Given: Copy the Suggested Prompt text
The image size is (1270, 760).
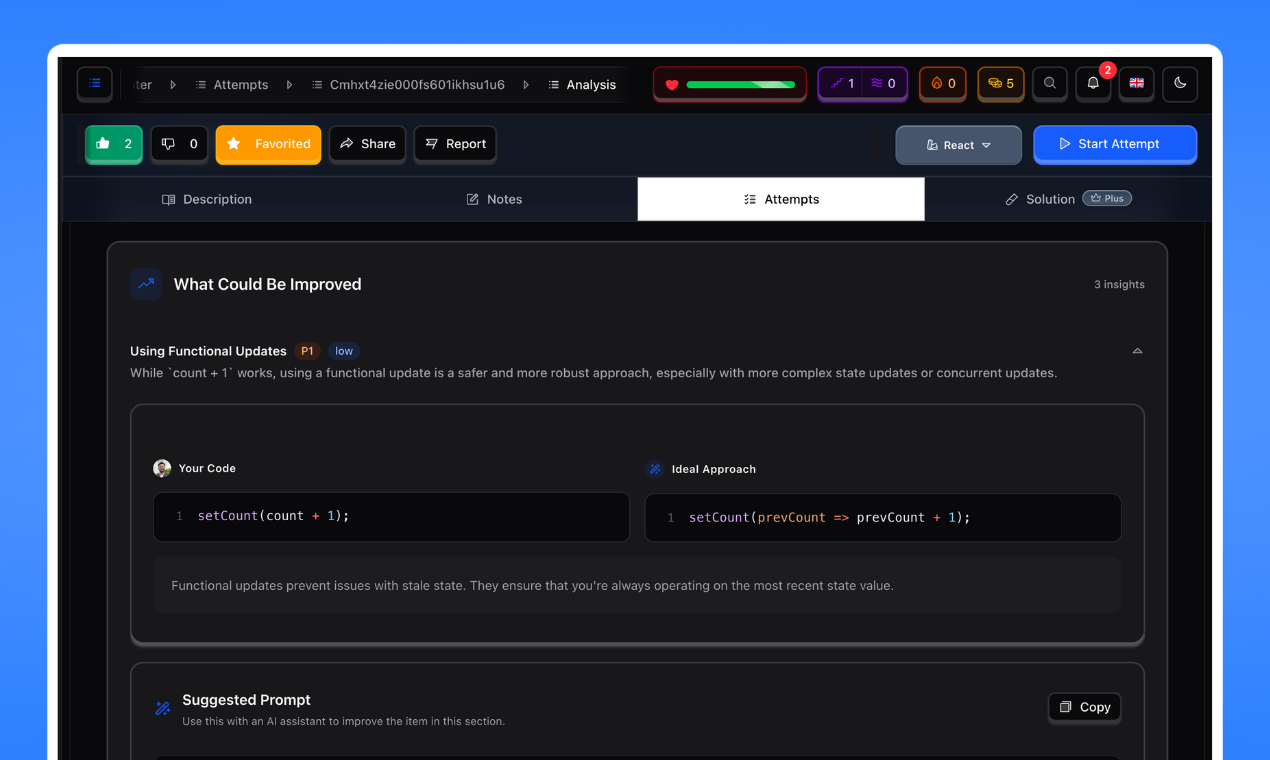Looking at the screenshot, I should (1084, 707).
